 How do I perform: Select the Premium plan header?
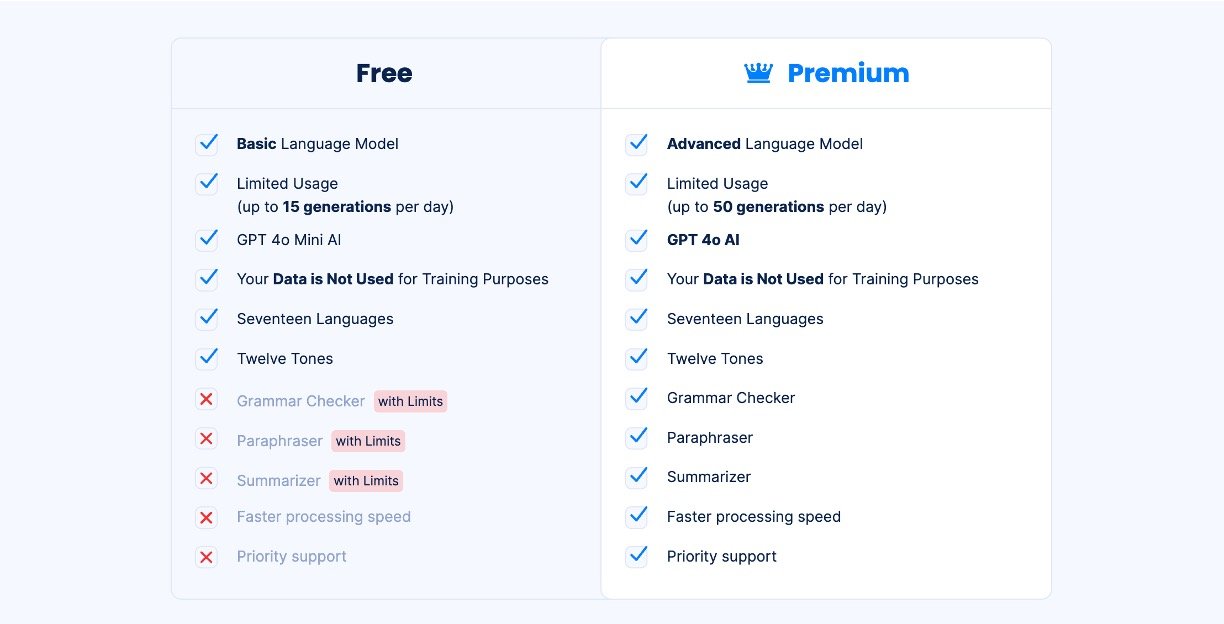(x=848, y=73)
